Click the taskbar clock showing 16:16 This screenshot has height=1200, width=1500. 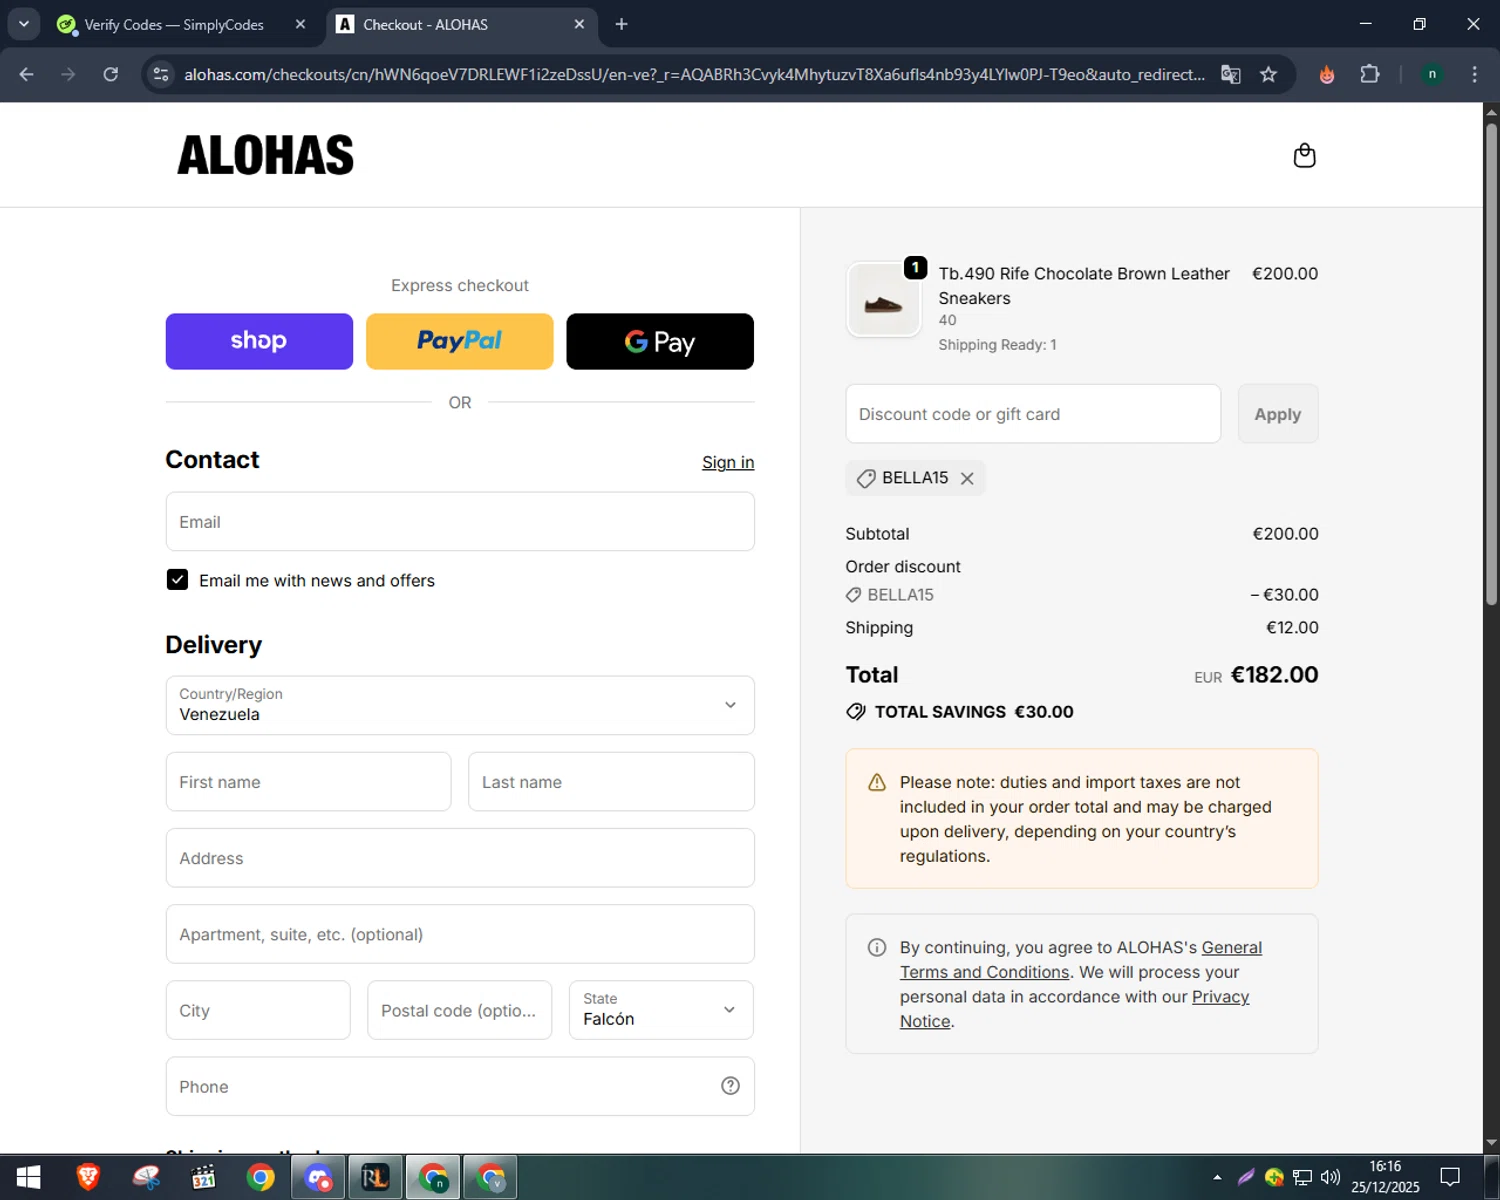(1385, 1177)
